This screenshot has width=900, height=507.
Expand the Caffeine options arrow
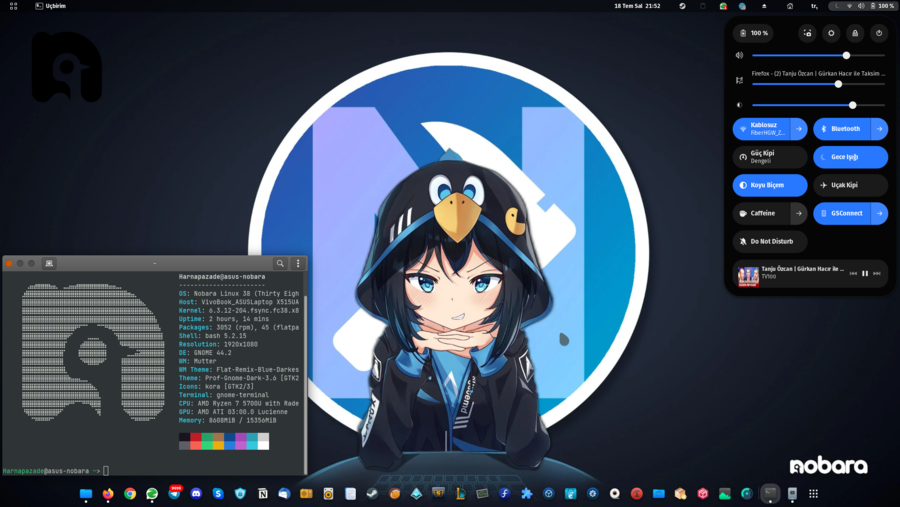tap(799, 213)
